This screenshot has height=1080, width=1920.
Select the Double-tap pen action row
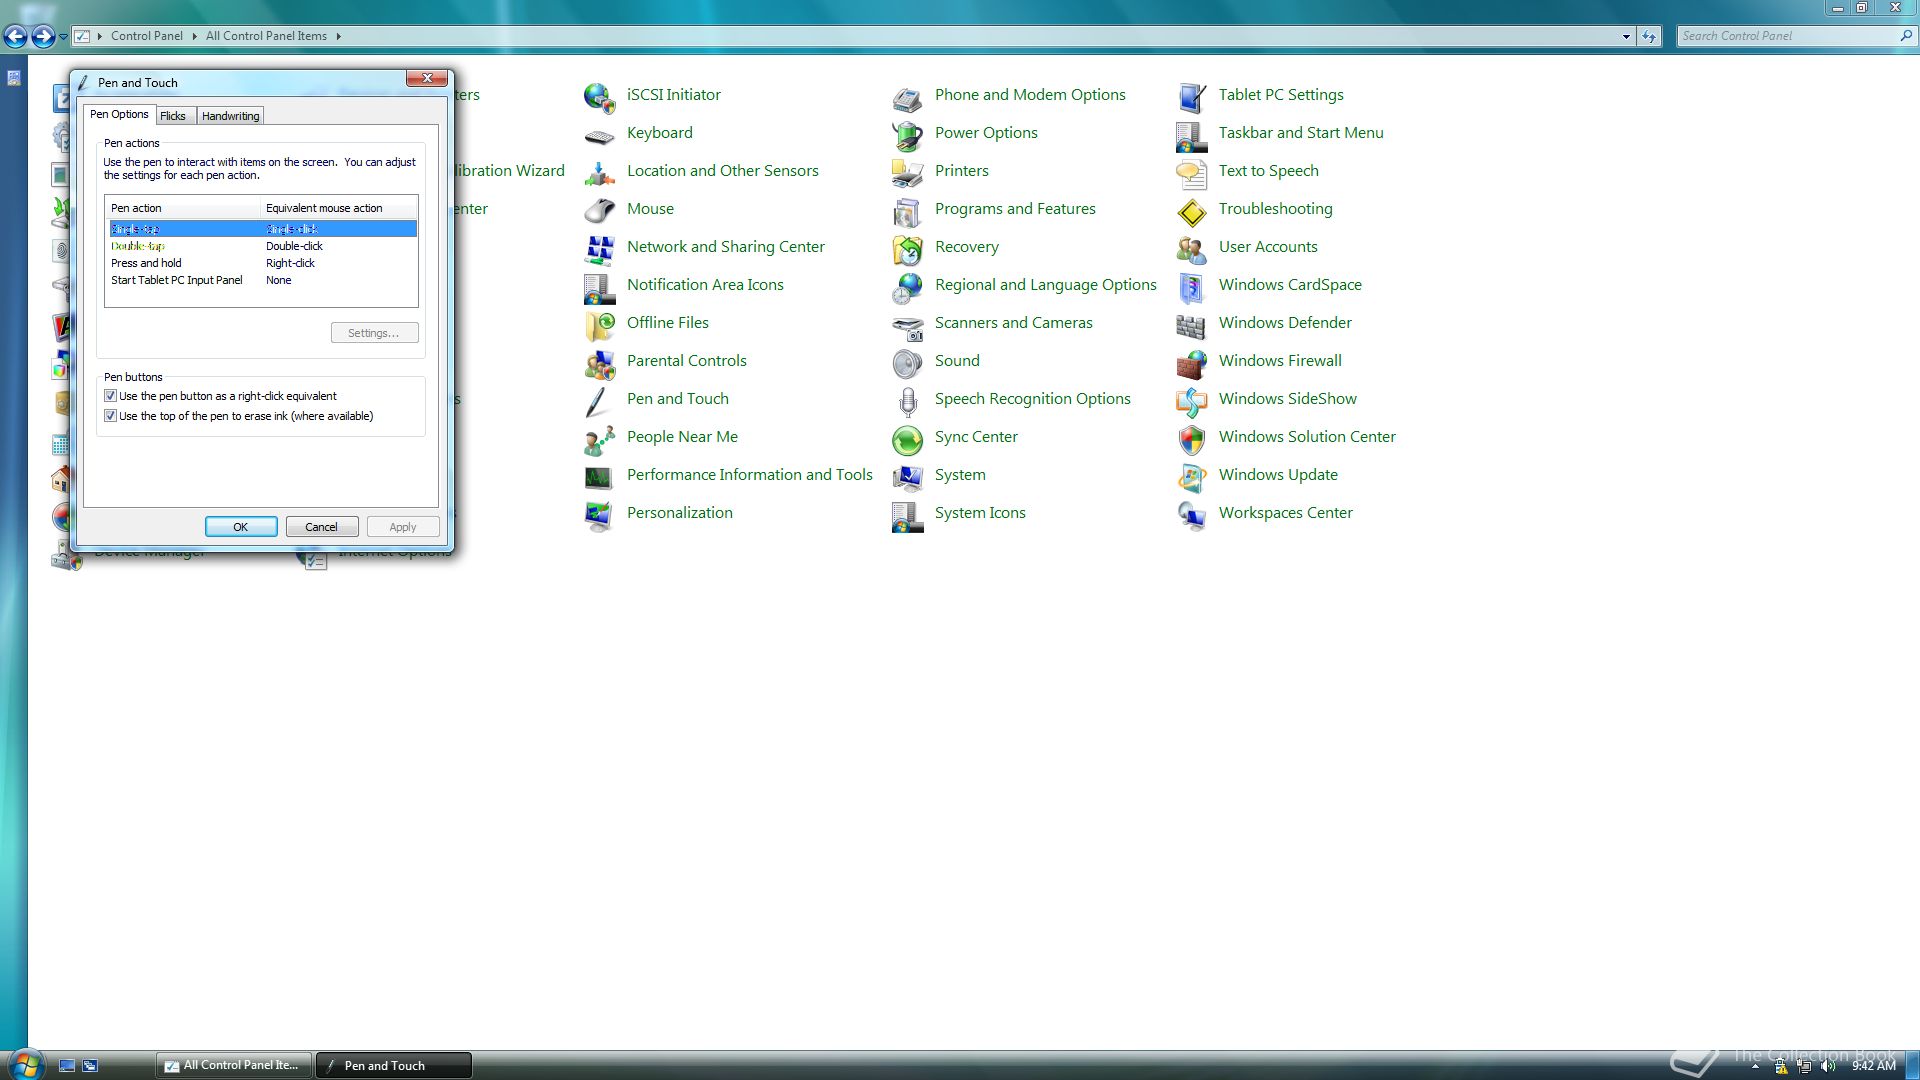262,246
